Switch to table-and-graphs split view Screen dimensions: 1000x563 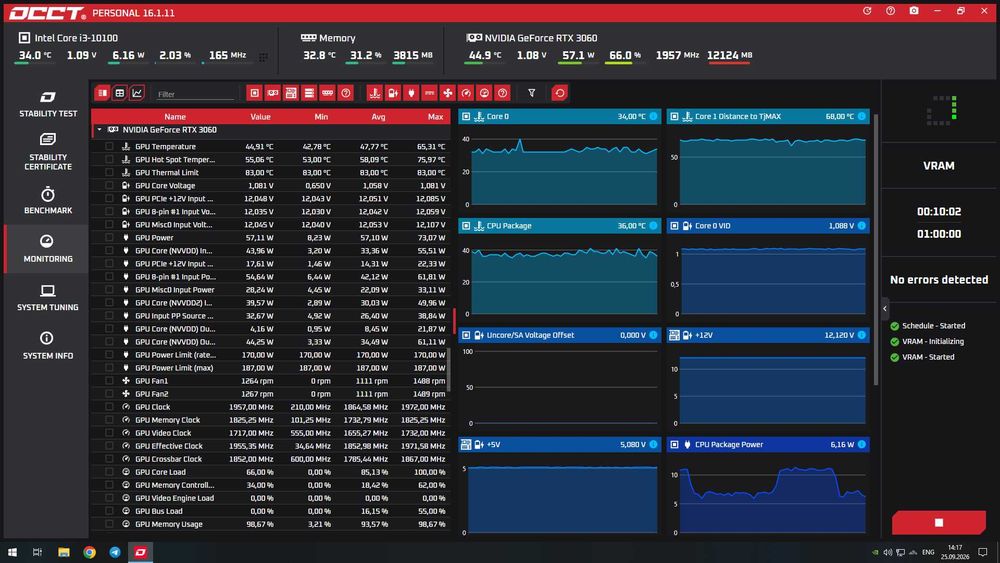[x=102, y=93]
